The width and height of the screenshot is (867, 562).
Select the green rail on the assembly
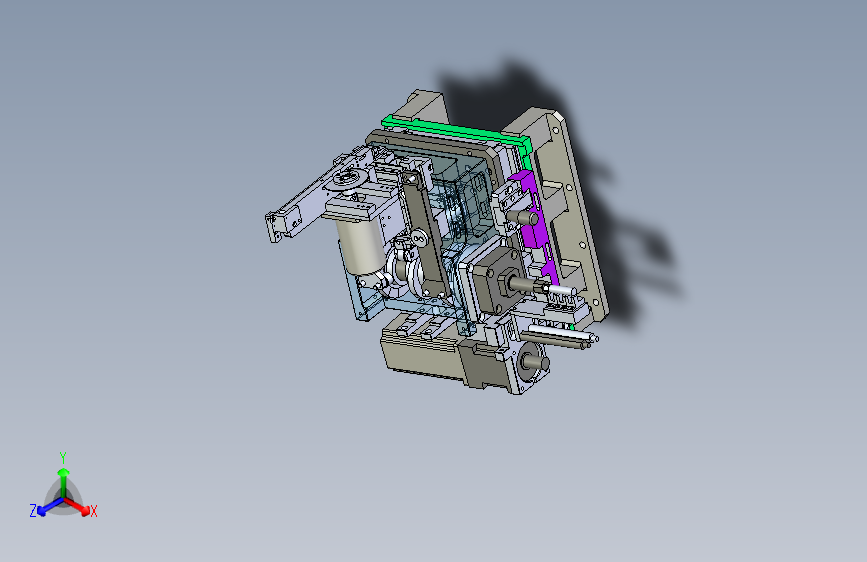457,132
